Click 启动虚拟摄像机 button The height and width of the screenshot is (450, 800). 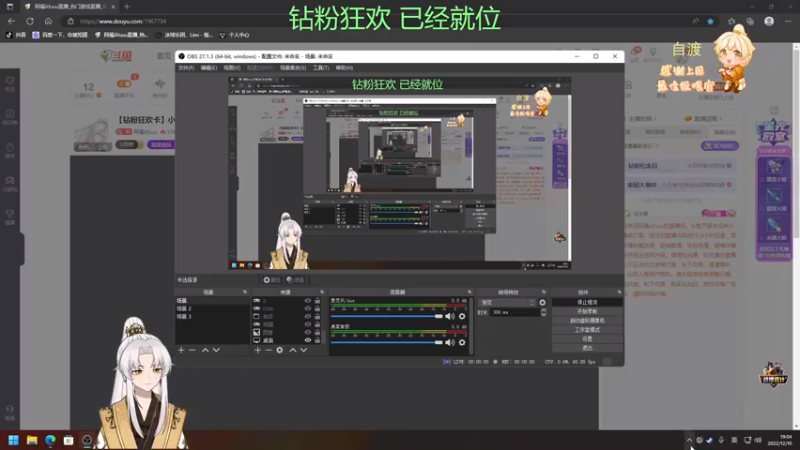pyautogui.click(x=587, y=320)
